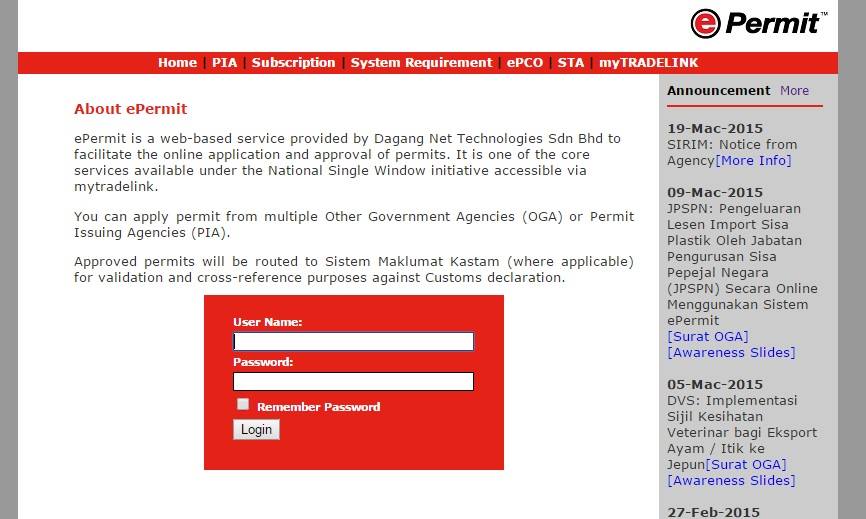This screenshot has height=519, width=866.
Task: Click the 09-Mac-2015 announcement date
Action: point(715,192)
